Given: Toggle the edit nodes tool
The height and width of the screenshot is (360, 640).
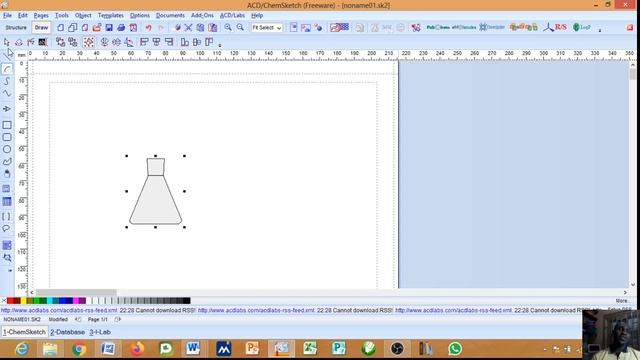Looking at the screenshot, I should coord(31,42).
